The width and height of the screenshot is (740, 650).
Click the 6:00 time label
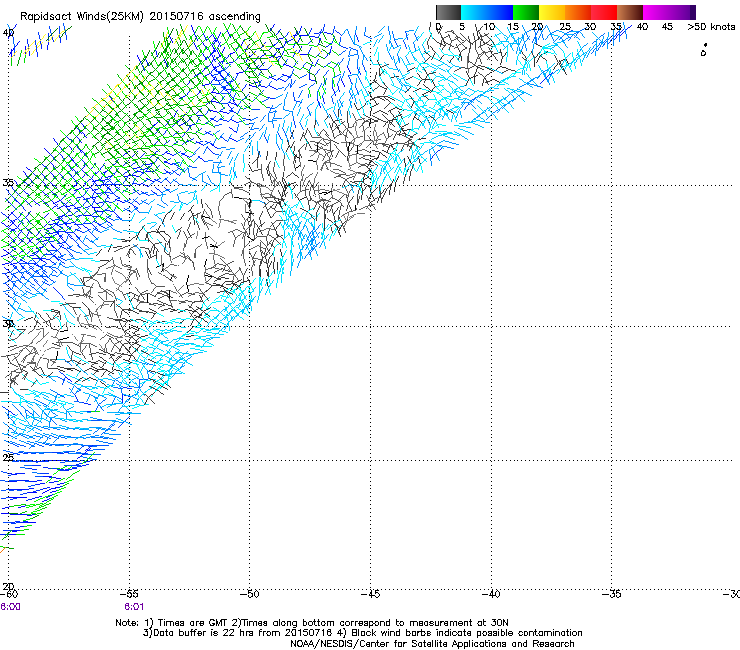[10, 607]
